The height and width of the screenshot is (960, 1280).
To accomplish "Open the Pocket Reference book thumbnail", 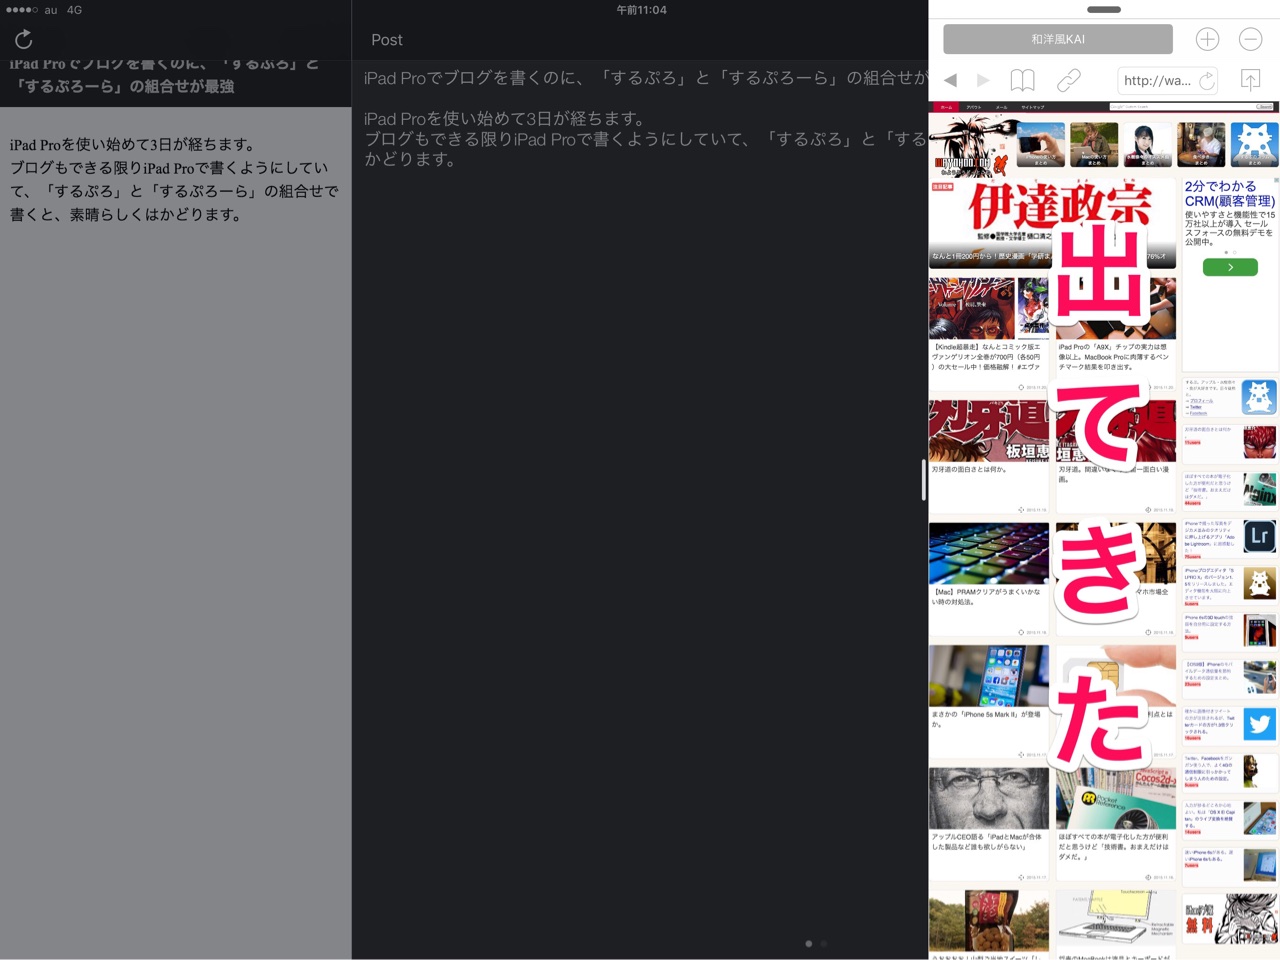I will [x=1116, y=798].
